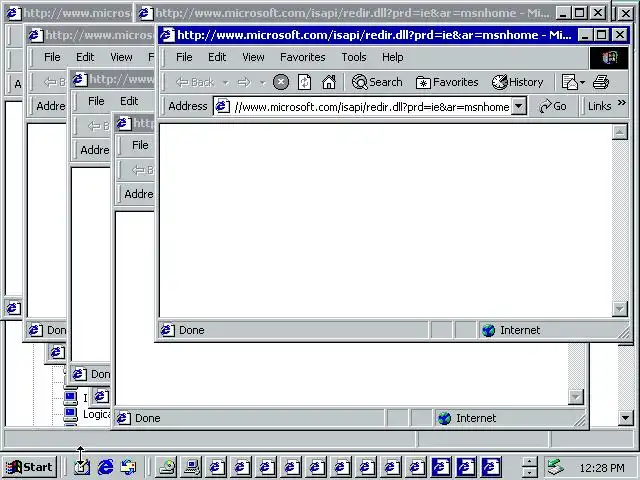Image resolution: width=640 pixels, height=480 pixels.
Task: Click the computer icon beside the Logica tree row
Action: tap(70, 414)
